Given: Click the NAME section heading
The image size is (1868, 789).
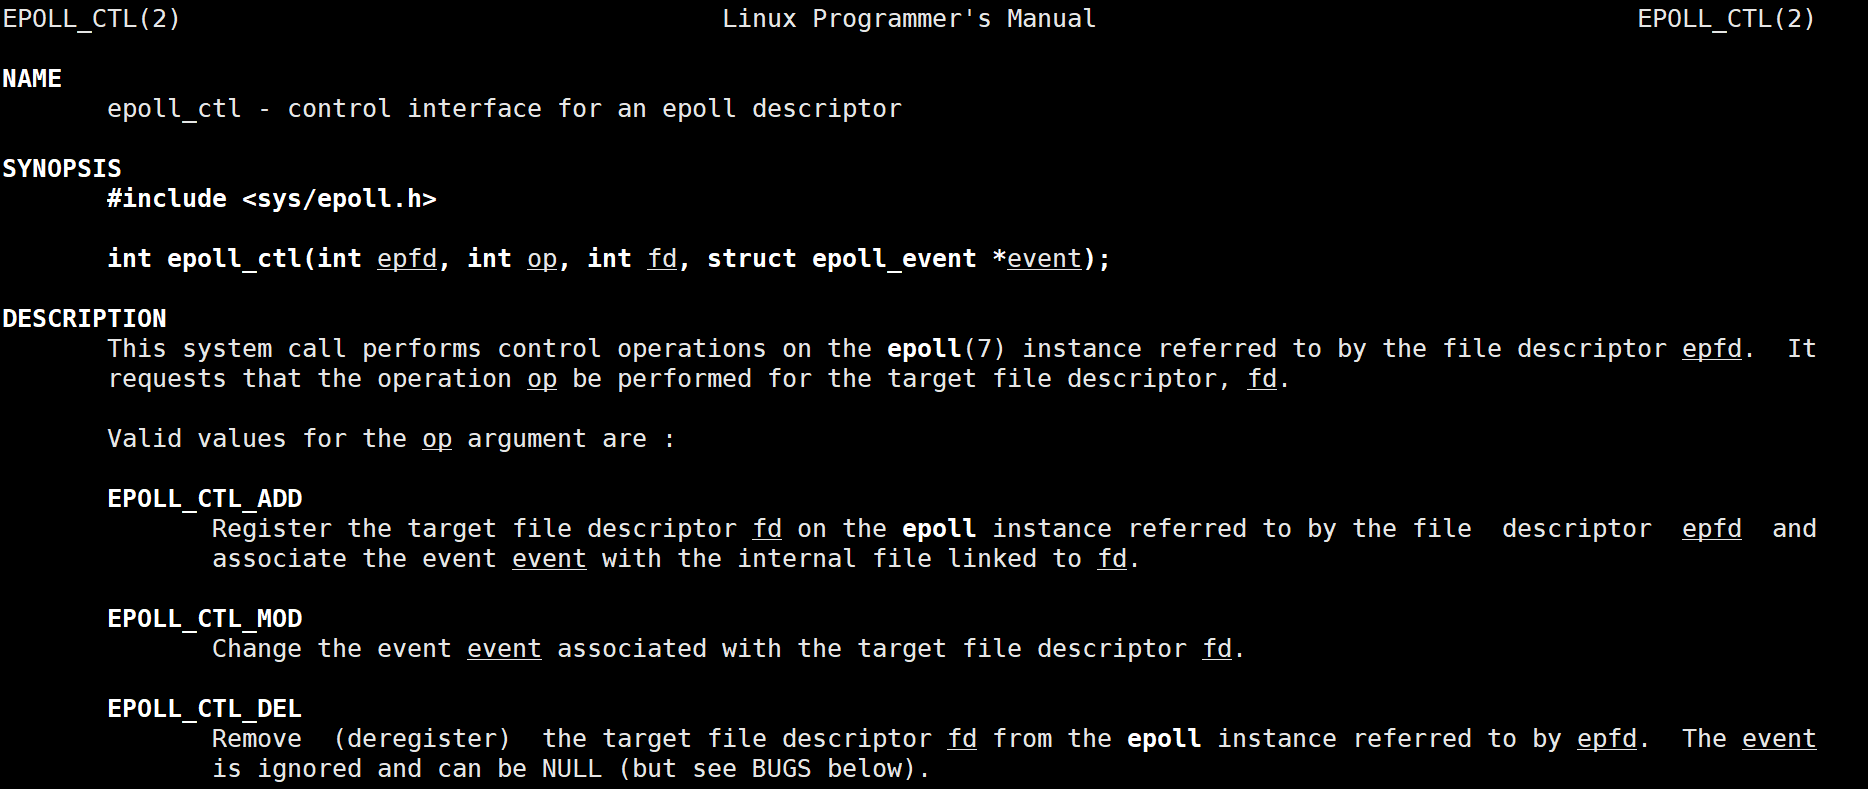Looking at the screenshot, I should point(32,79).
